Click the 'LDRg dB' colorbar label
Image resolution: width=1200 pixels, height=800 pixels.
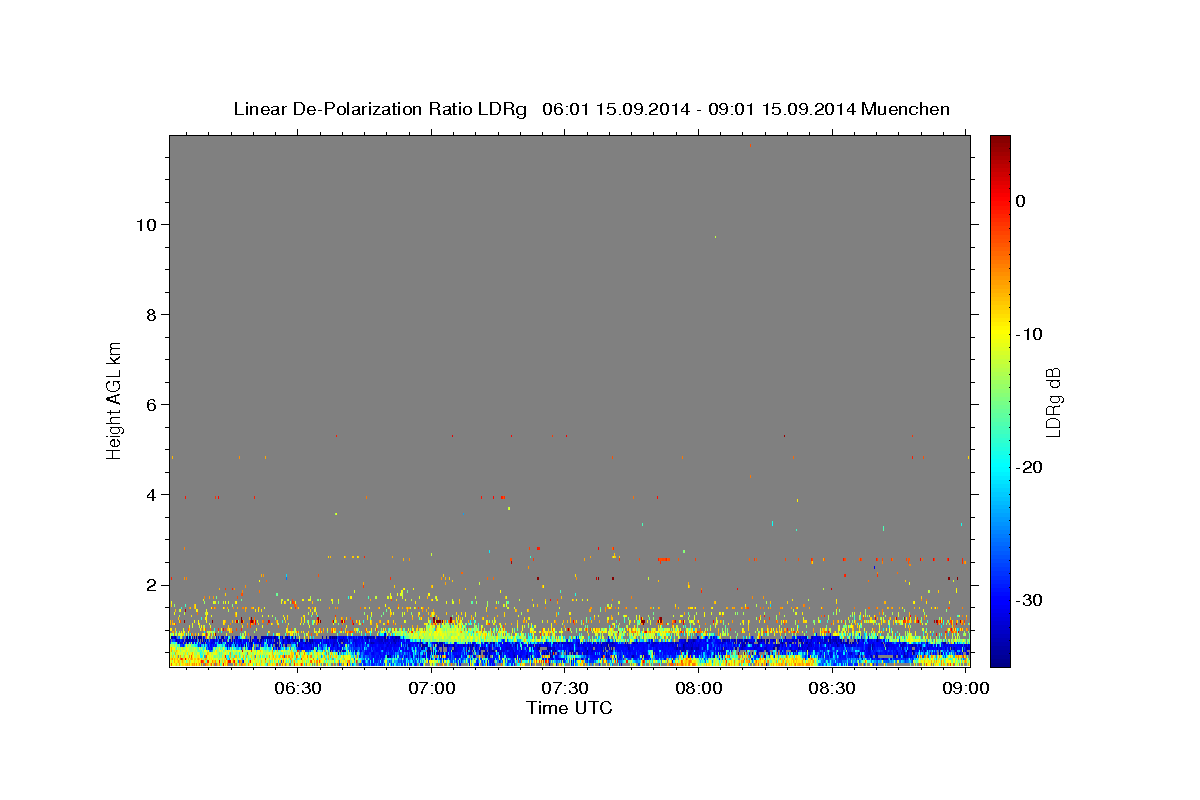(1052, 402)
